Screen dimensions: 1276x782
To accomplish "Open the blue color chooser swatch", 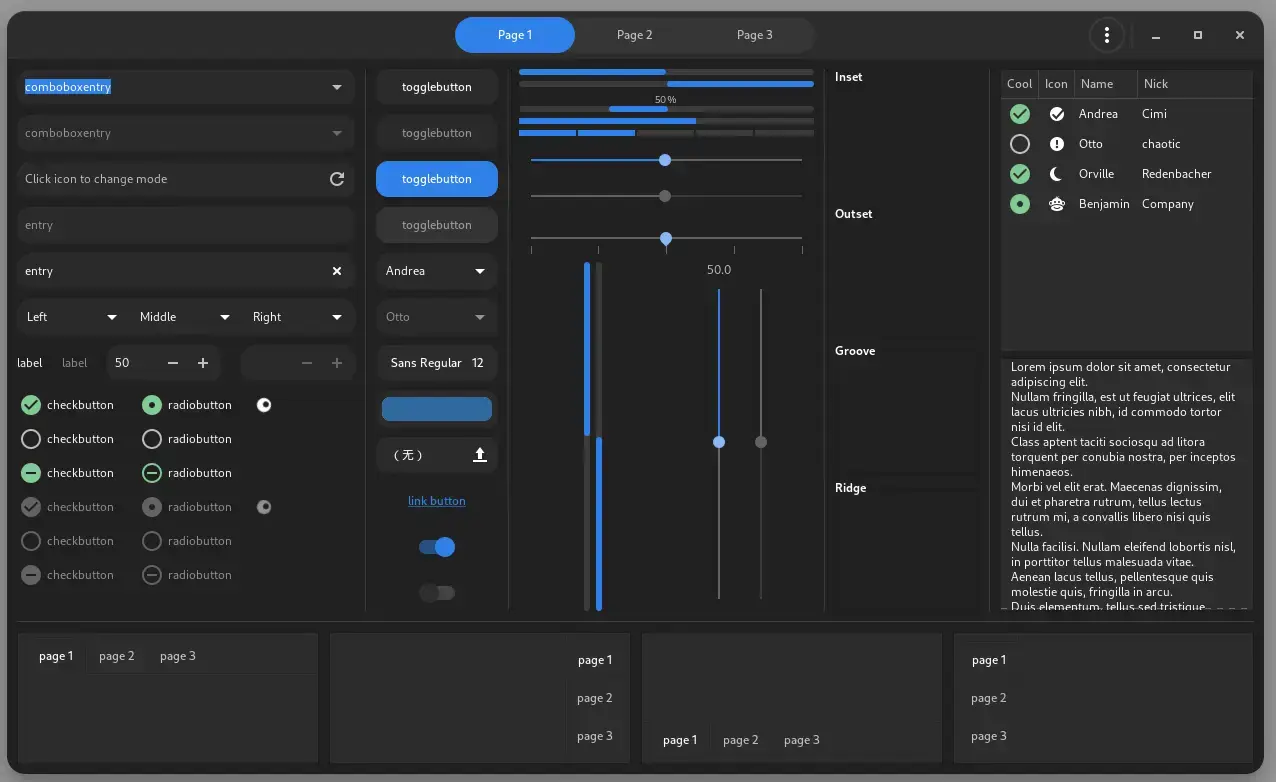I will (437, 409).
